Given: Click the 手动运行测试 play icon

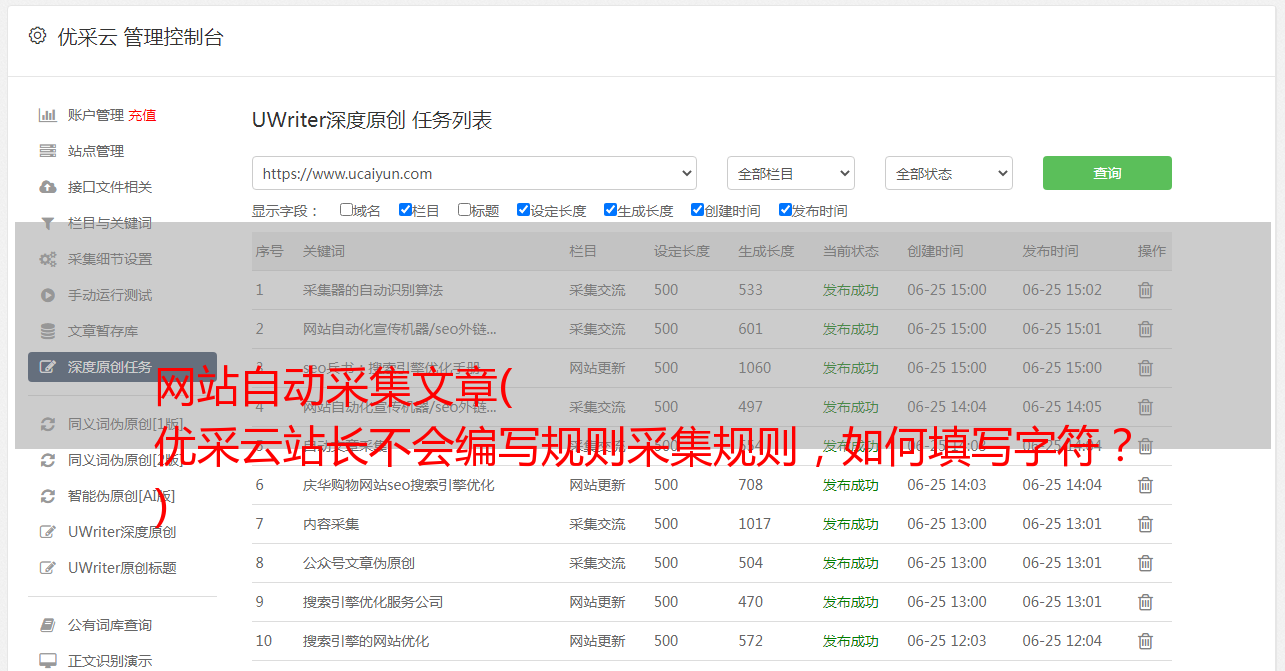Looking at the screenshot, I should [47, 295].
